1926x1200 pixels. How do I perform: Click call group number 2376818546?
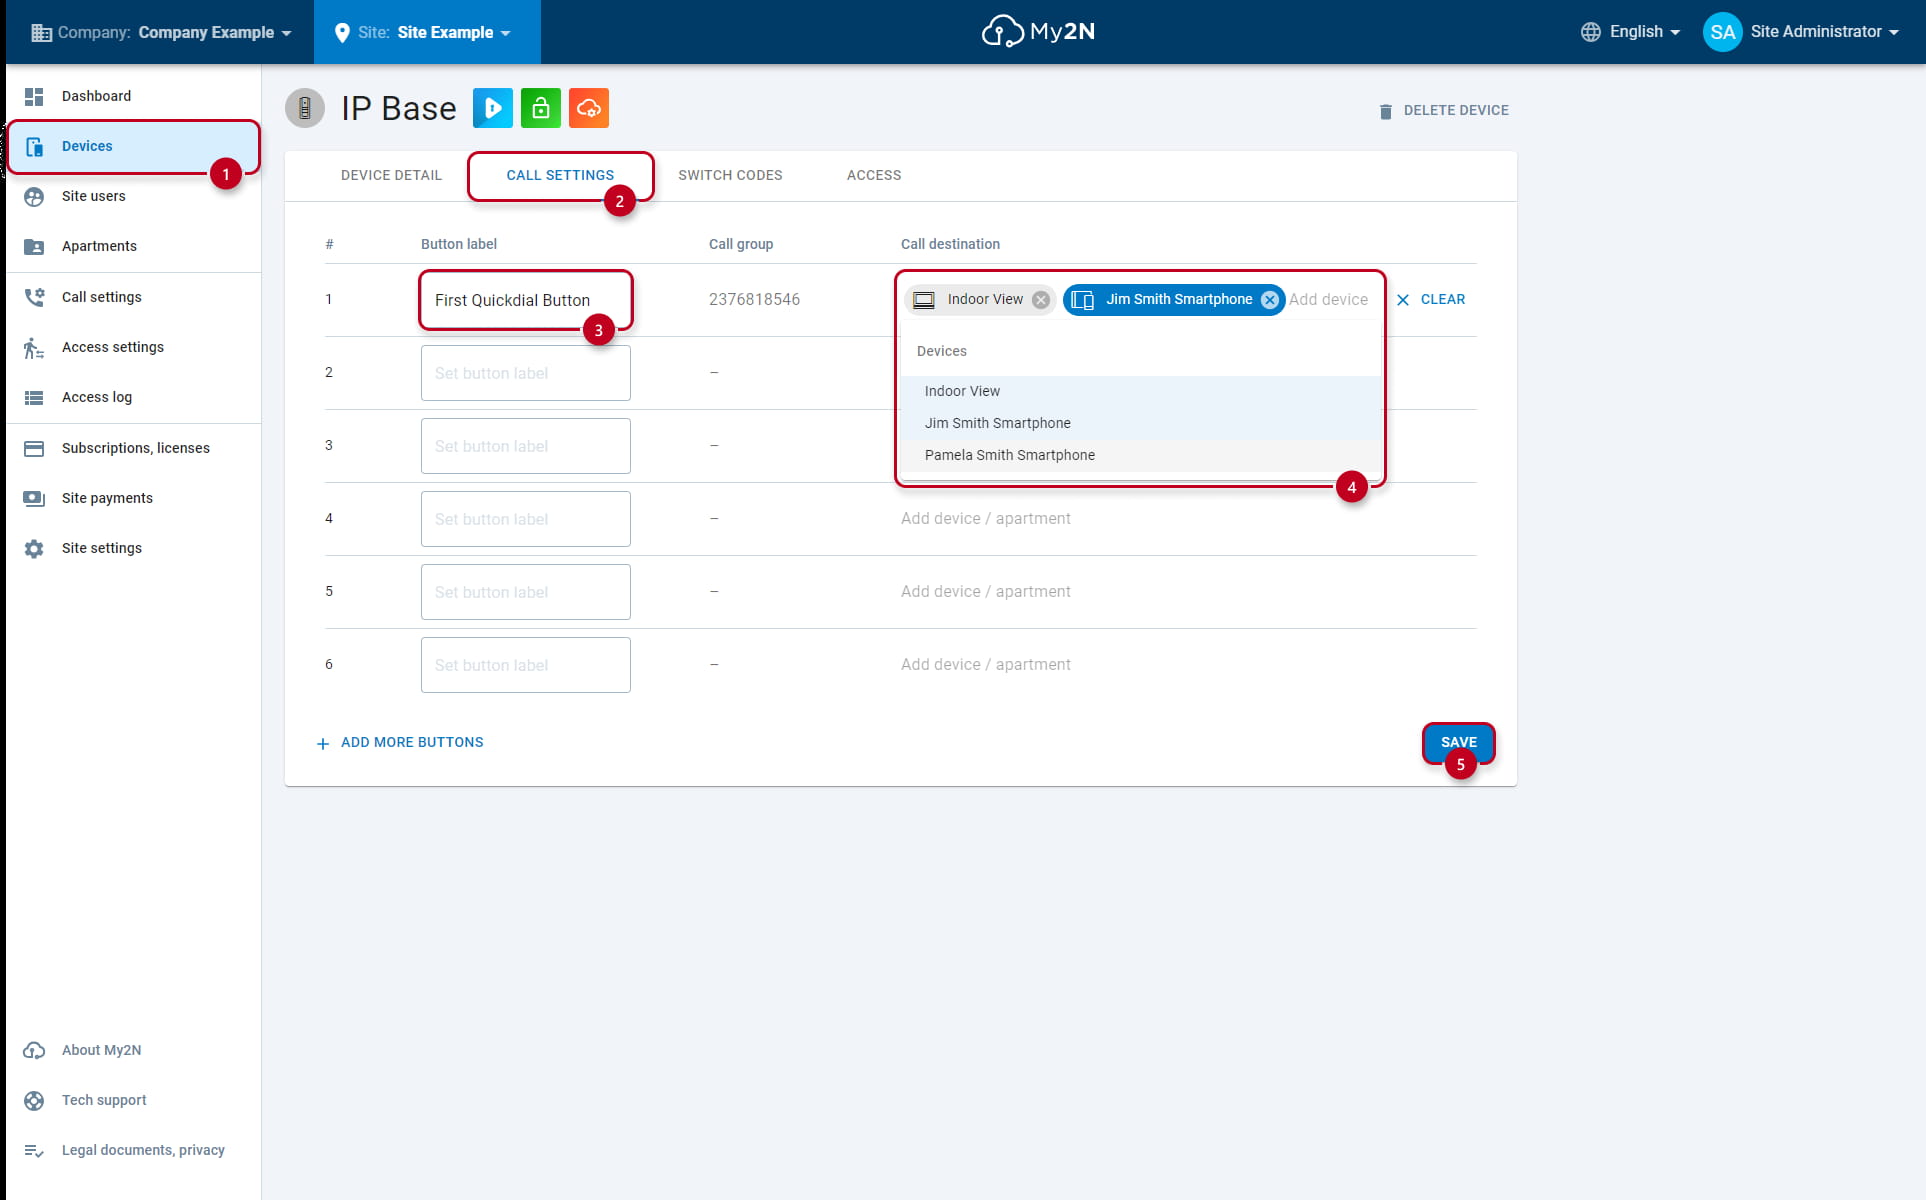pyautogui.click(x=754, y=299)
